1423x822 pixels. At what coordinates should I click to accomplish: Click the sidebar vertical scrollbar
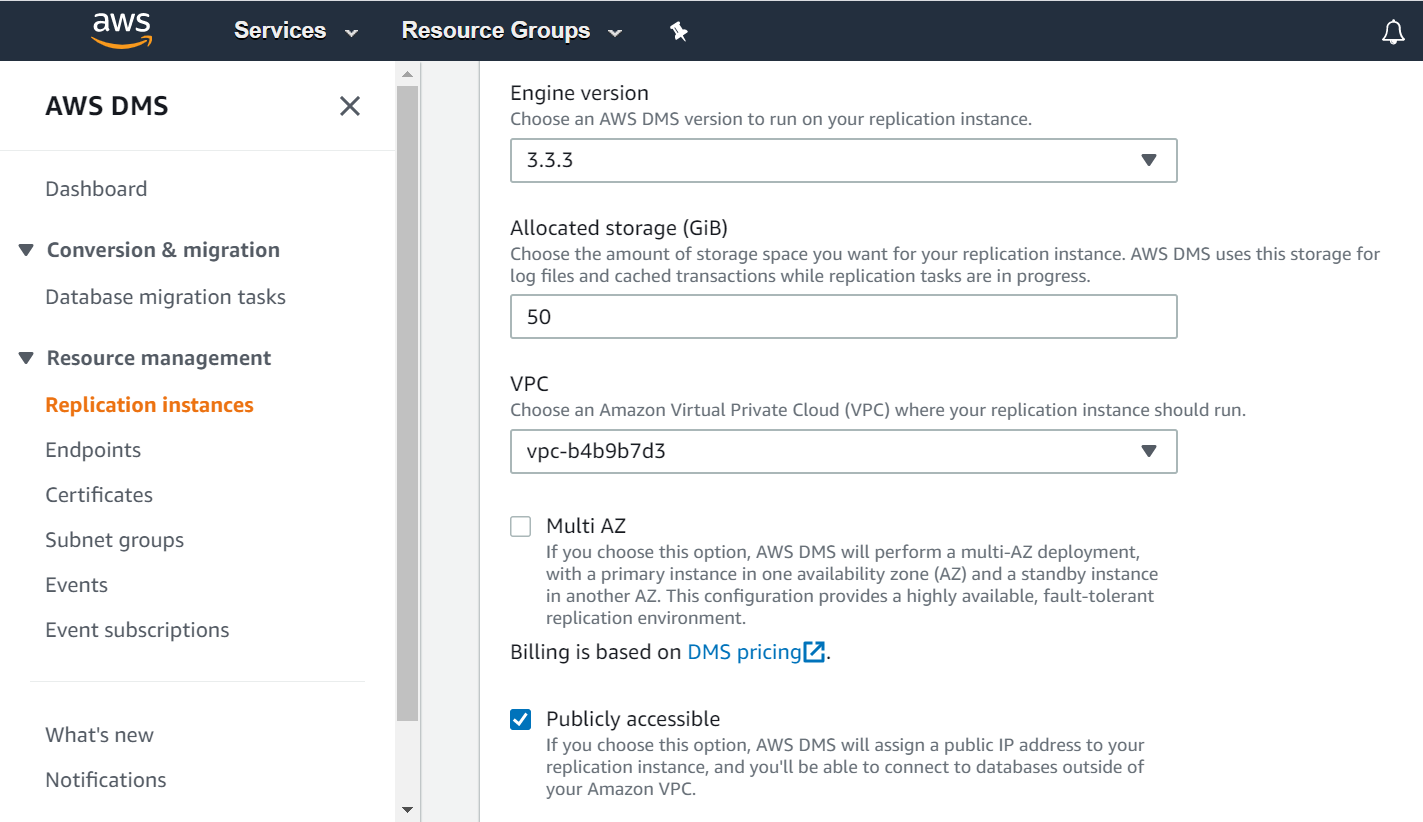(407, 400)
